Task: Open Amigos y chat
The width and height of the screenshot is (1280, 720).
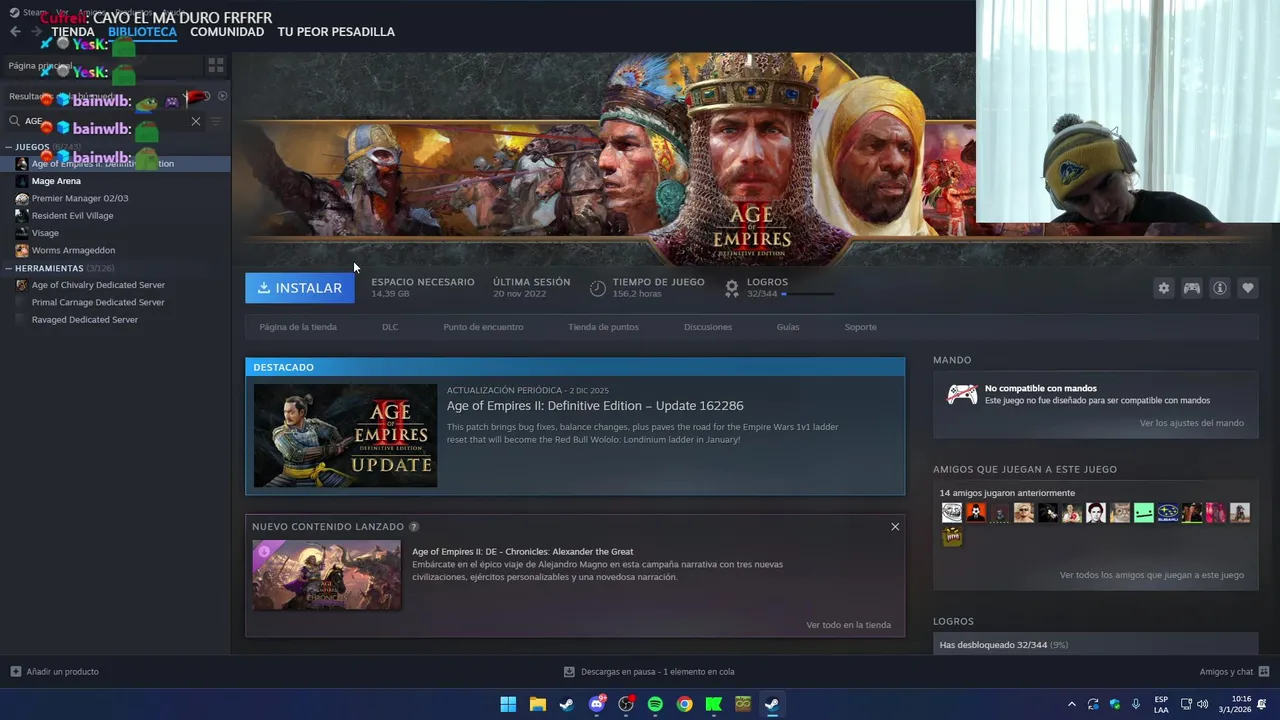Action: (1234, 672)
